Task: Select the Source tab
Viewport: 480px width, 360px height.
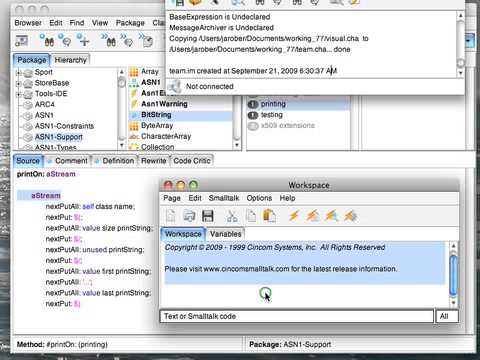Action: (28, 161)
